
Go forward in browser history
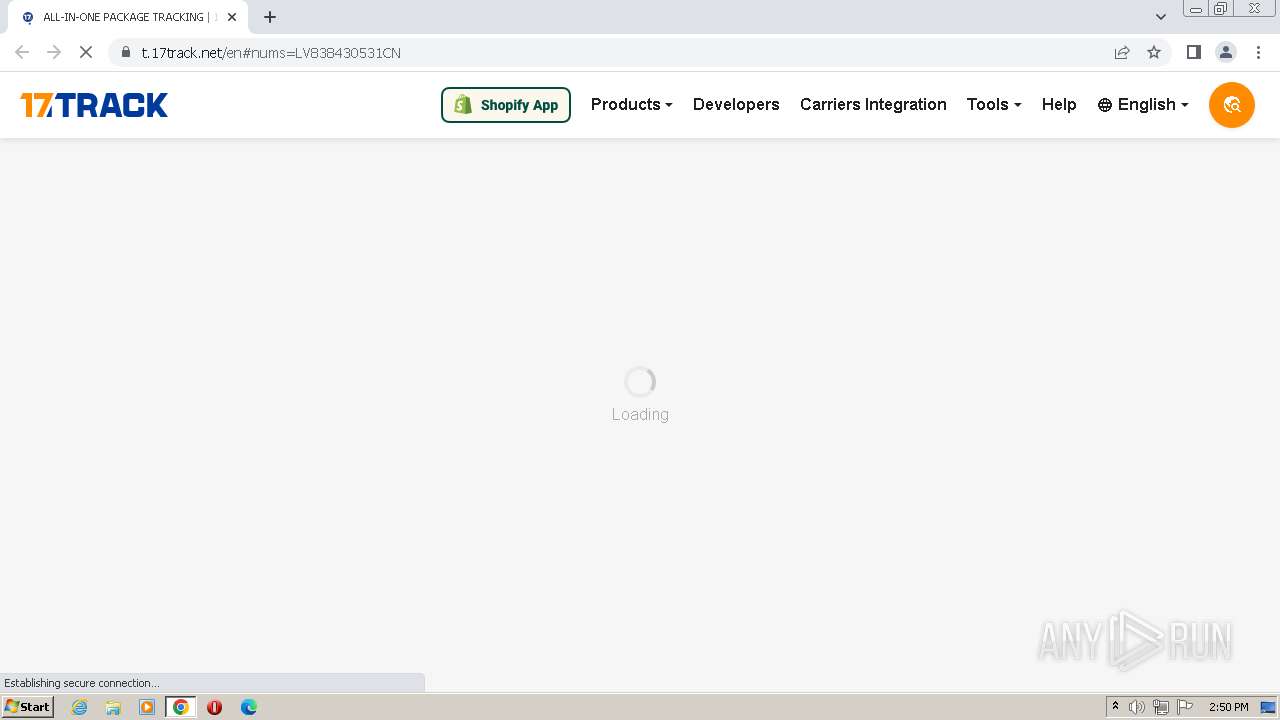tap(54, 52)
